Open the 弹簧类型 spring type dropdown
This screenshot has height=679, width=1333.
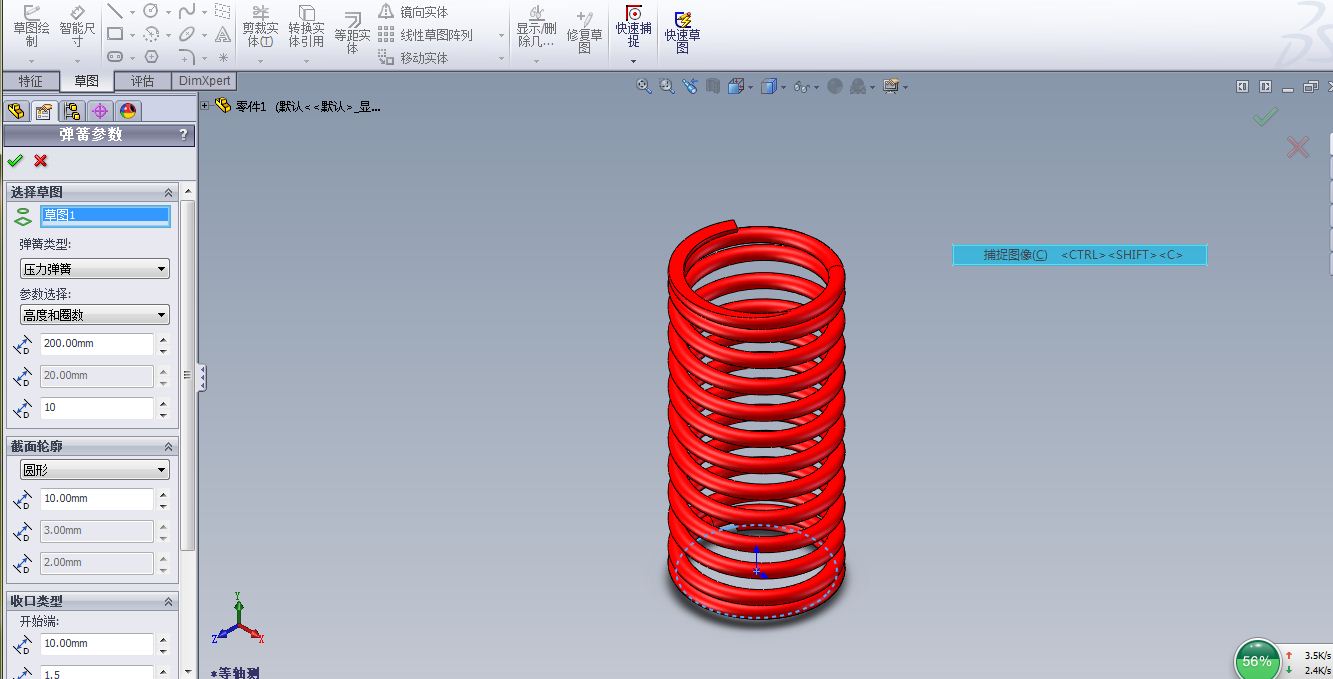click(94, 268)
